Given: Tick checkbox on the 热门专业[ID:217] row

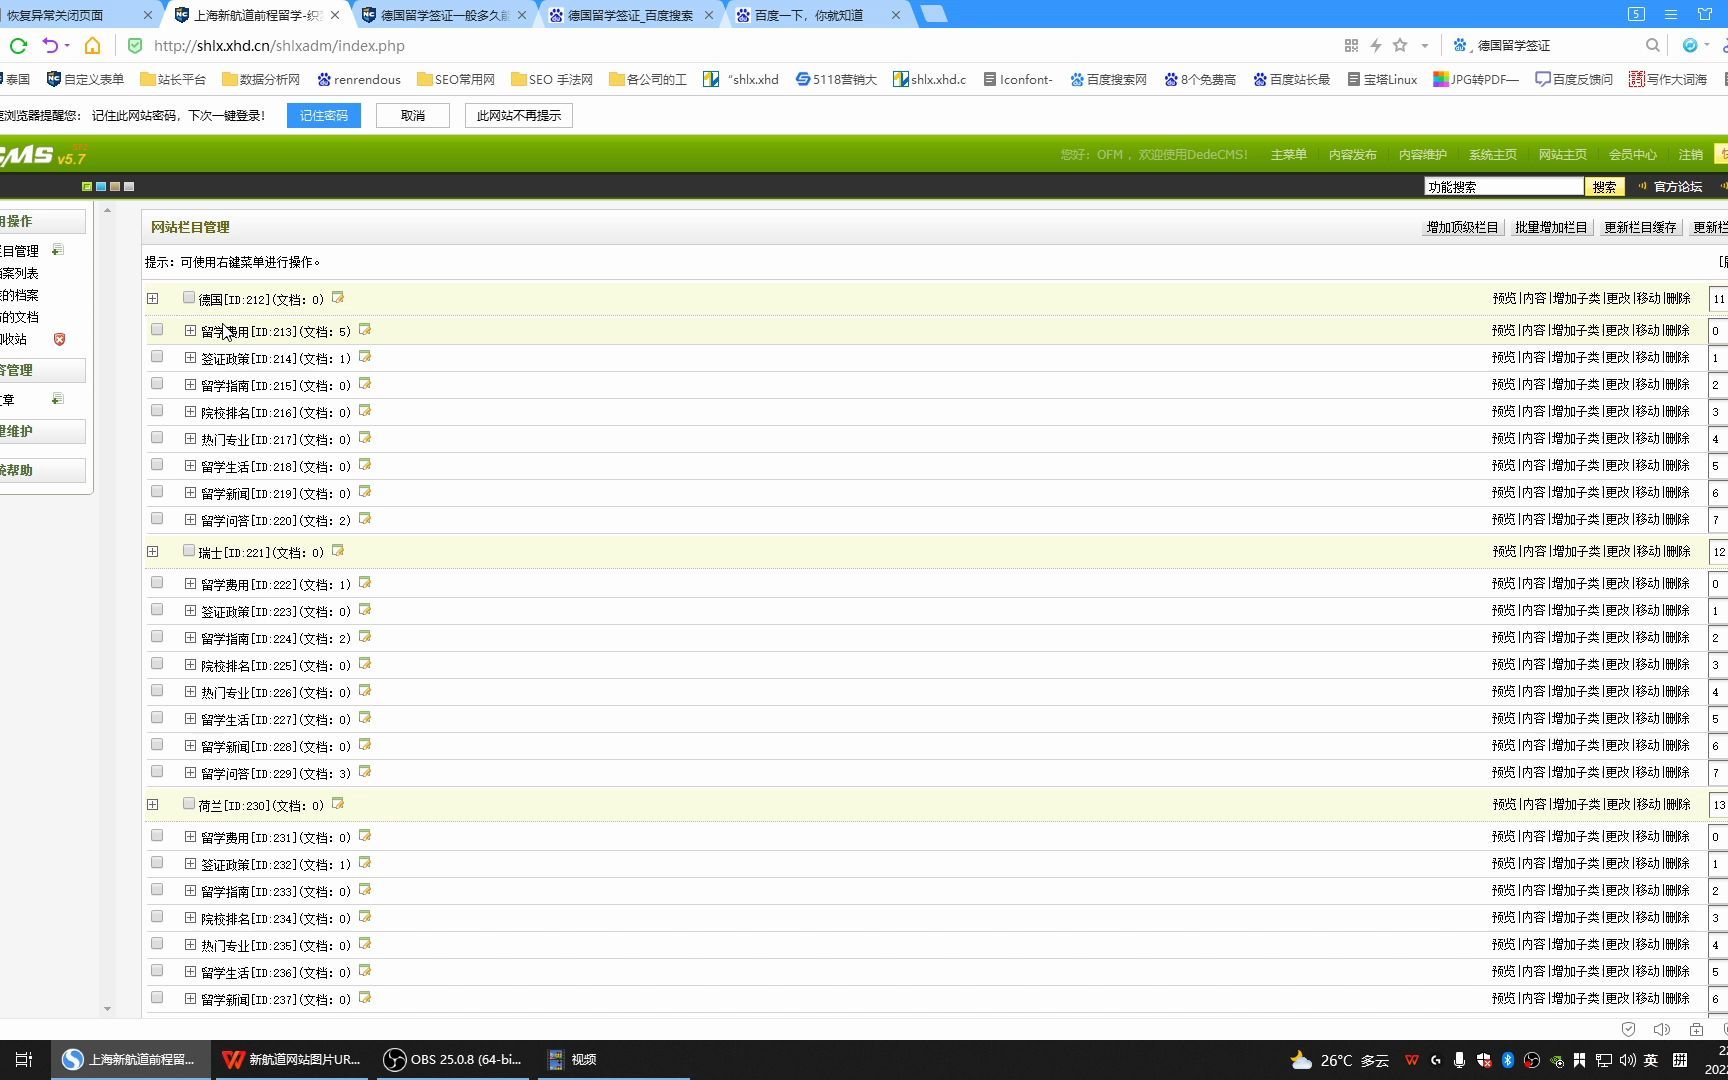Looking at the screenshot, I should pos(157,437).
